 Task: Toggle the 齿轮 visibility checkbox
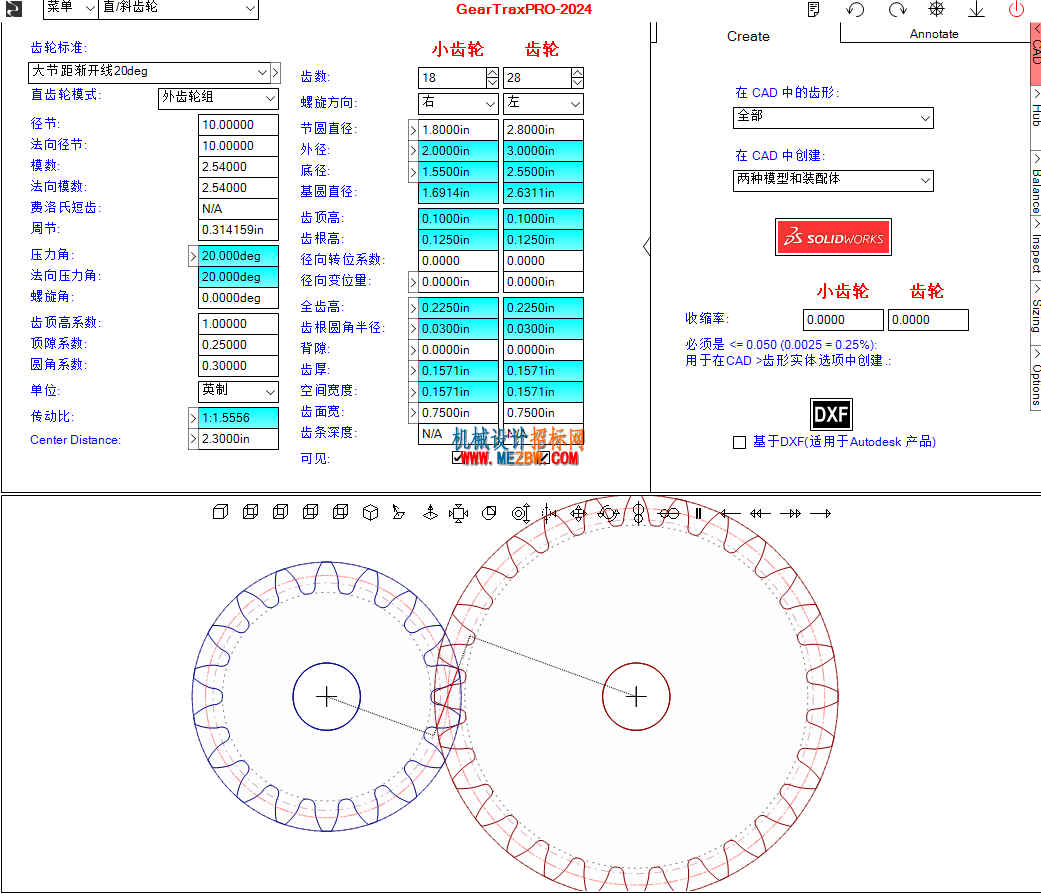543,457
